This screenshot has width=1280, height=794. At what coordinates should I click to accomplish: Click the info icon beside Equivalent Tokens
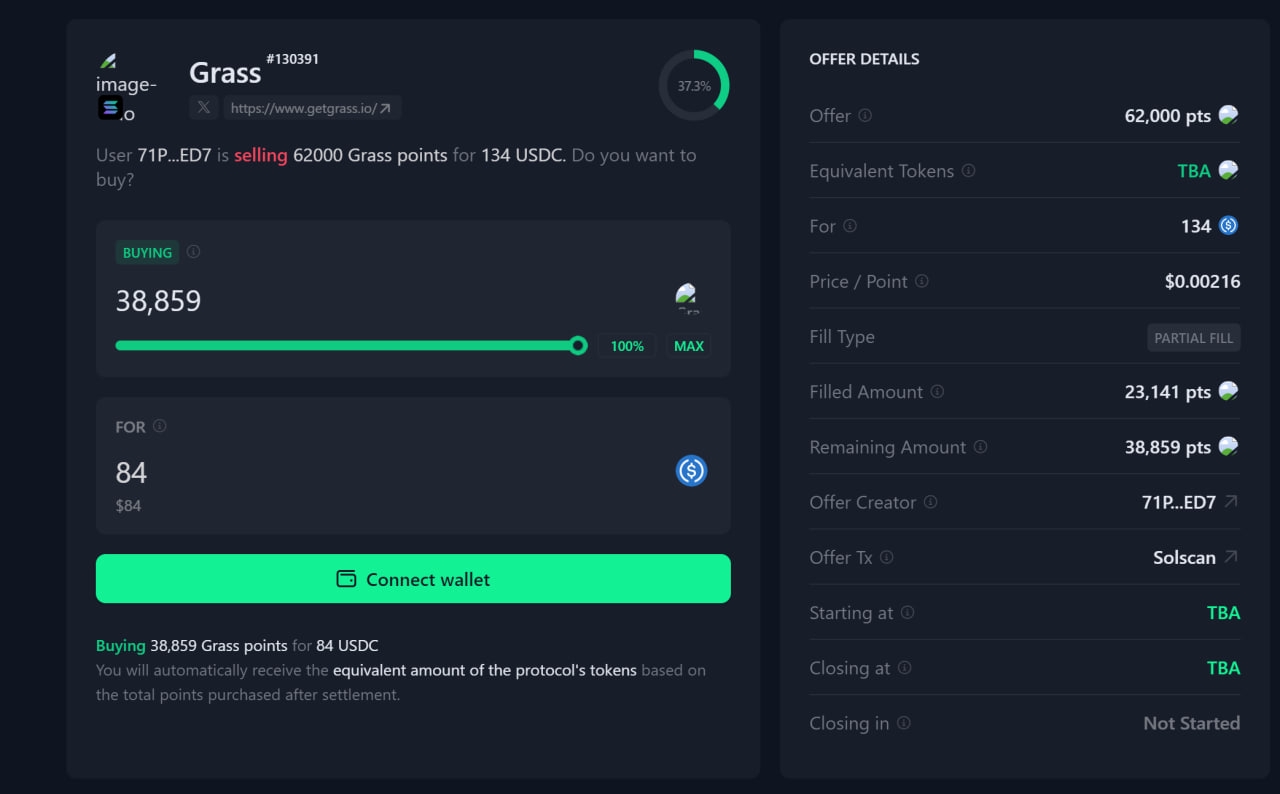(968, 171)
